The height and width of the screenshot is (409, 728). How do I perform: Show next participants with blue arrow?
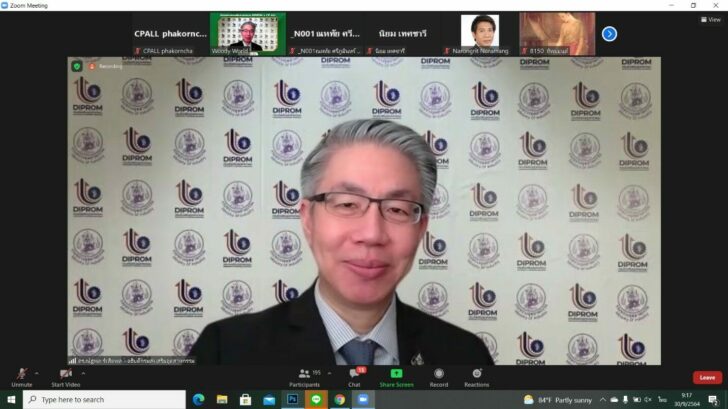[609, 34]
